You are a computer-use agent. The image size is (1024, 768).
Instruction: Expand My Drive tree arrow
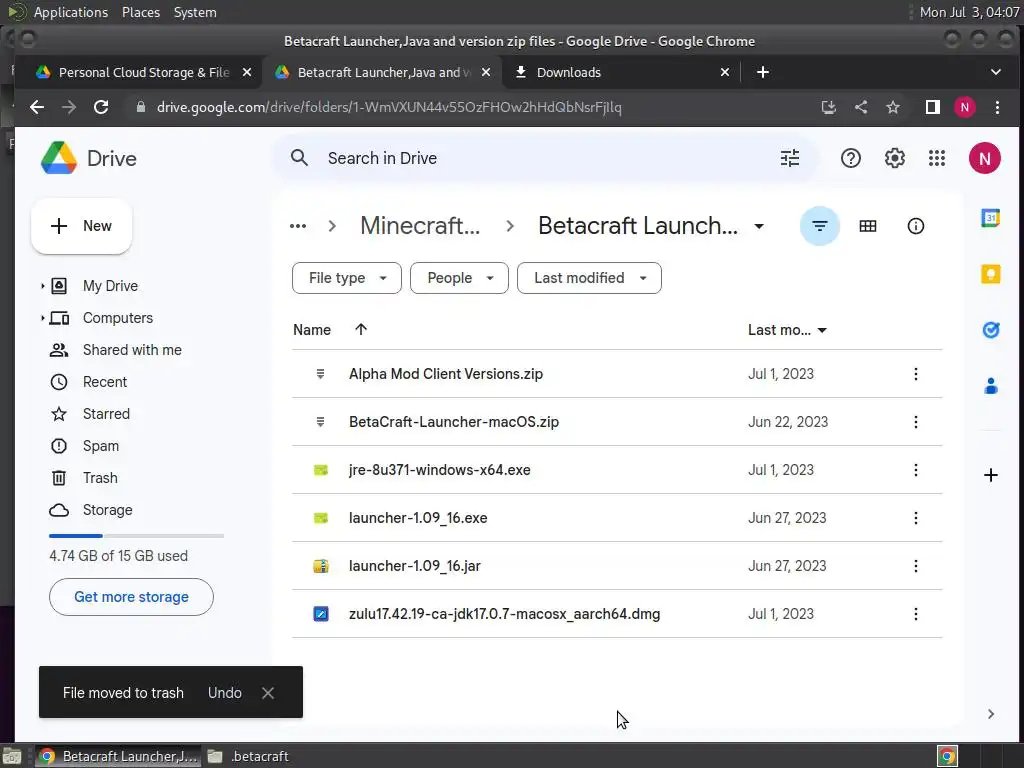coord(43,286)
